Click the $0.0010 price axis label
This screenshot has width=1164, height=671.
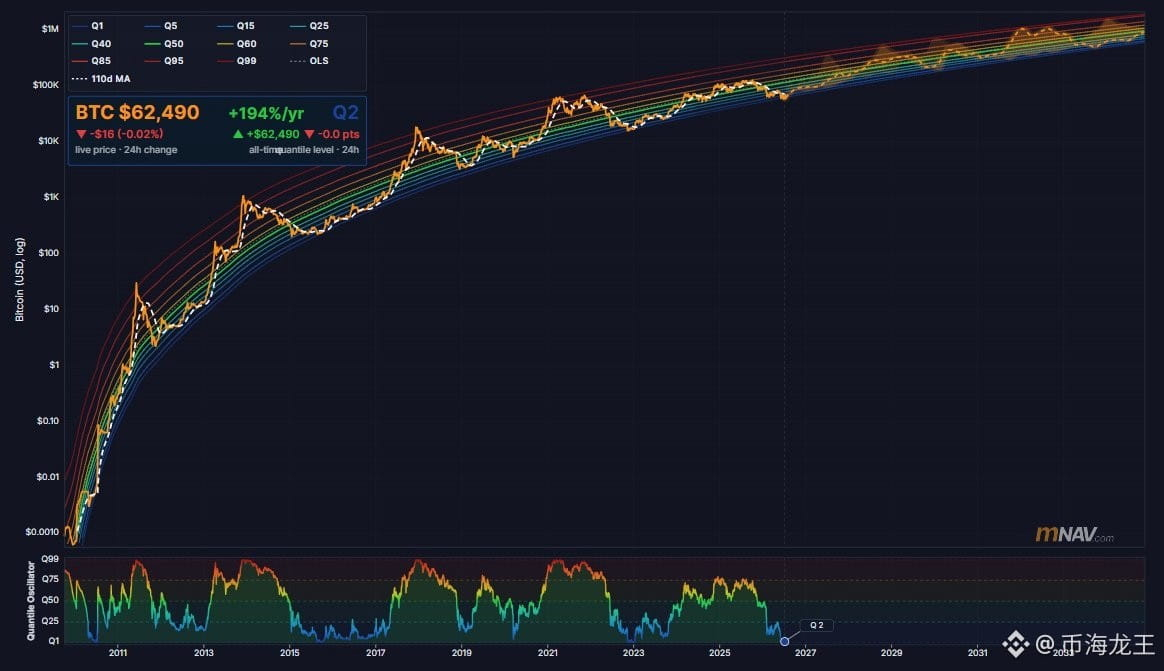coord(42,532)
